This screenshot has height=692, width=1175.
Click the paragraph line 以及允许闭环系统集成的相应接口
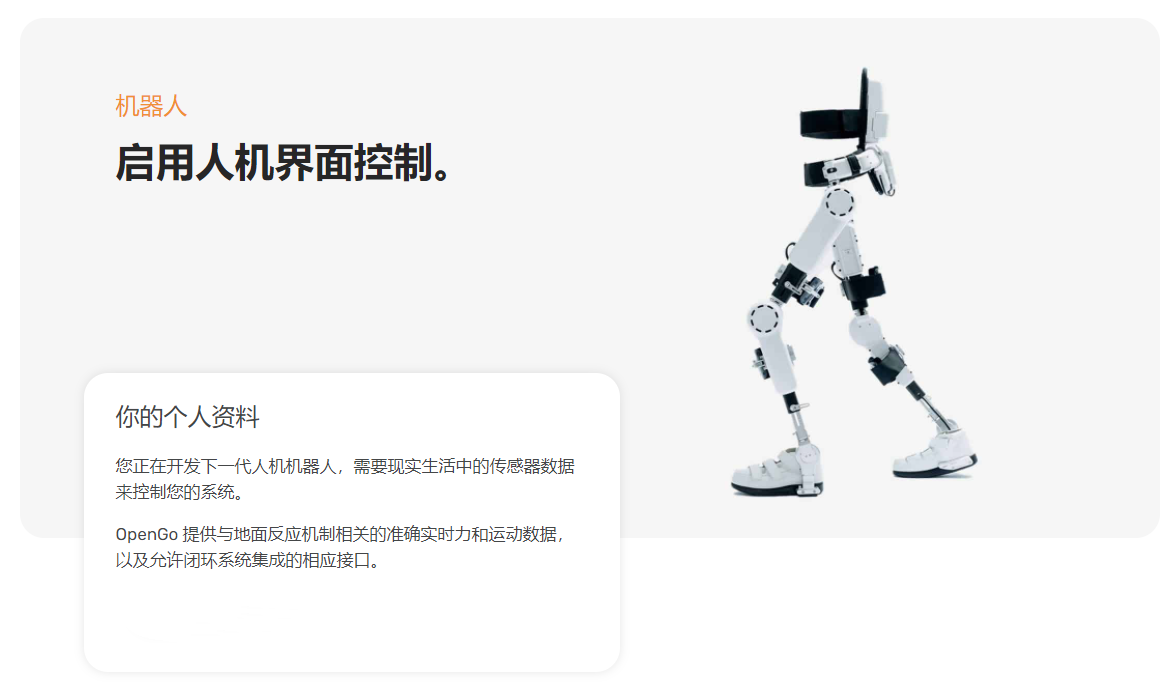click(x=247, y=561)
